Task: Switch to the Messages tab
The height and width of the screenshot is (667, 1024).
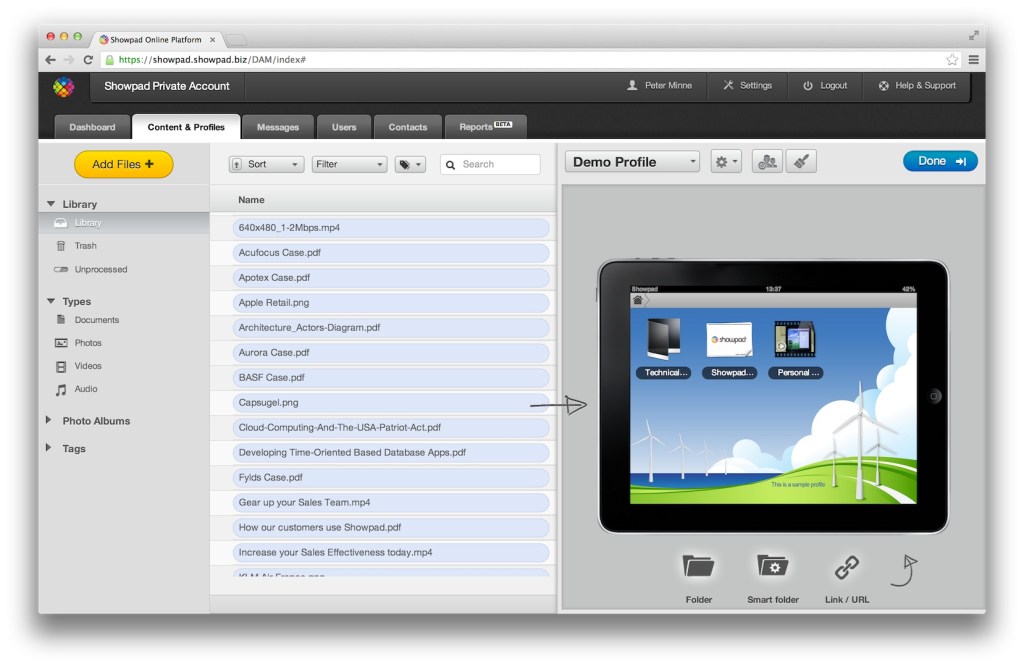Action: pos(278,127)
